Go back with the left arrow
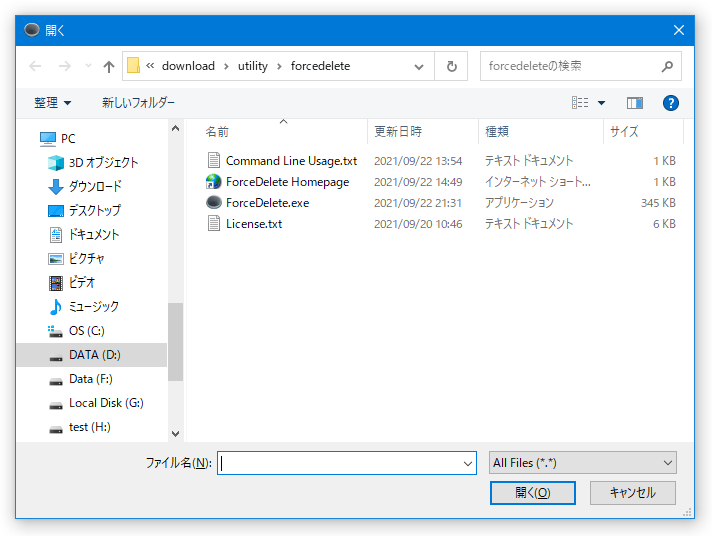 pos(35,66)
